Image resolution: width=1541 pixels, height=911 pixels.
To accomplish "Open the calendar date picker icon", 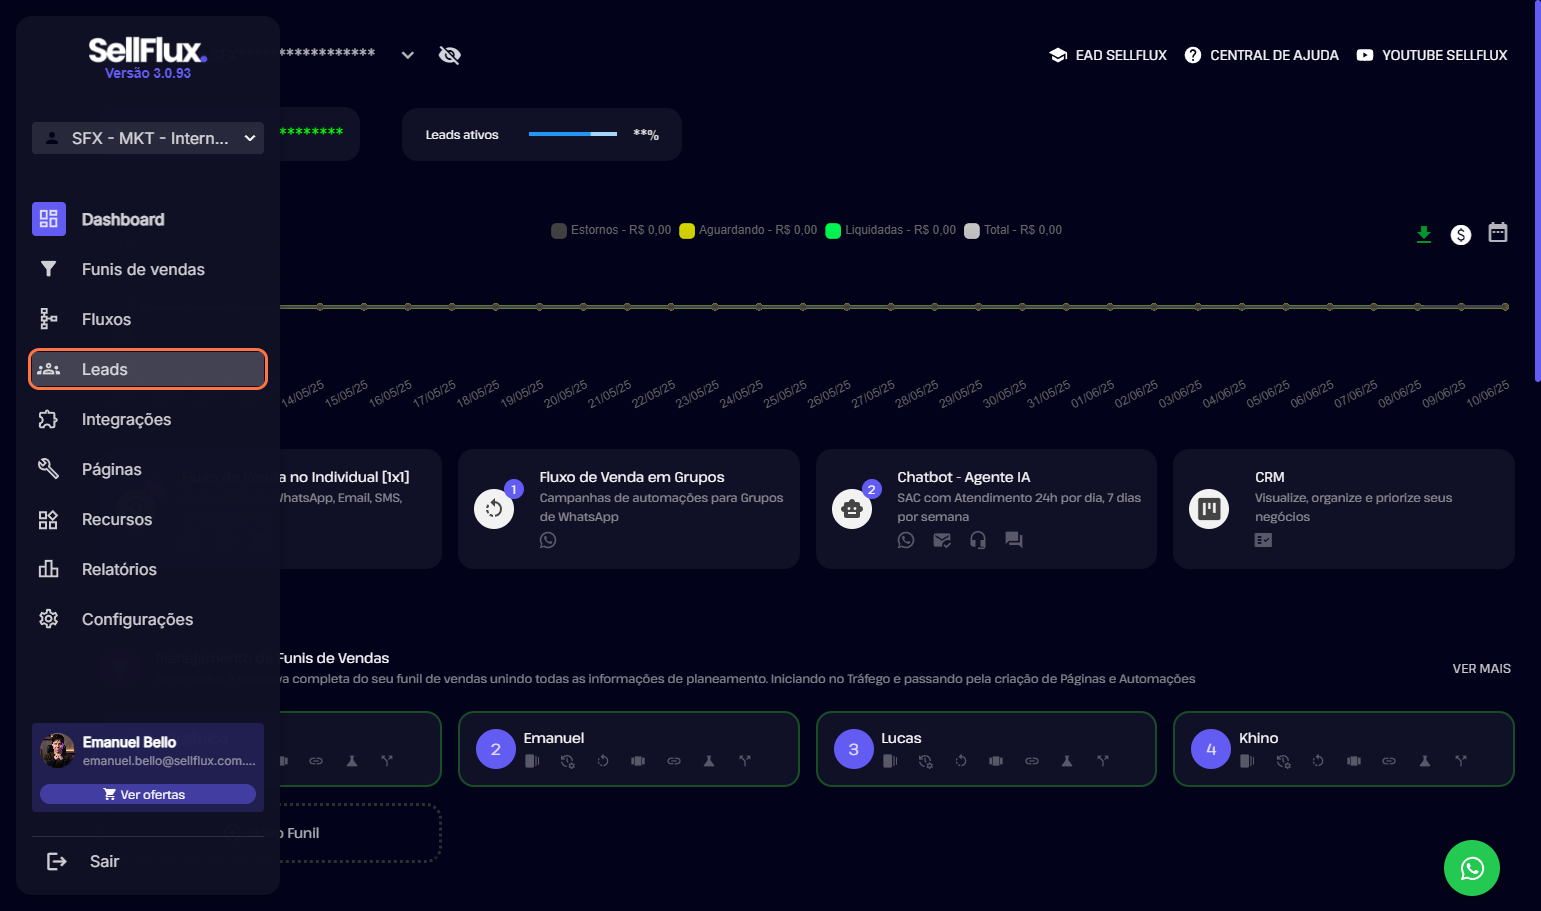I will 1498,232.
